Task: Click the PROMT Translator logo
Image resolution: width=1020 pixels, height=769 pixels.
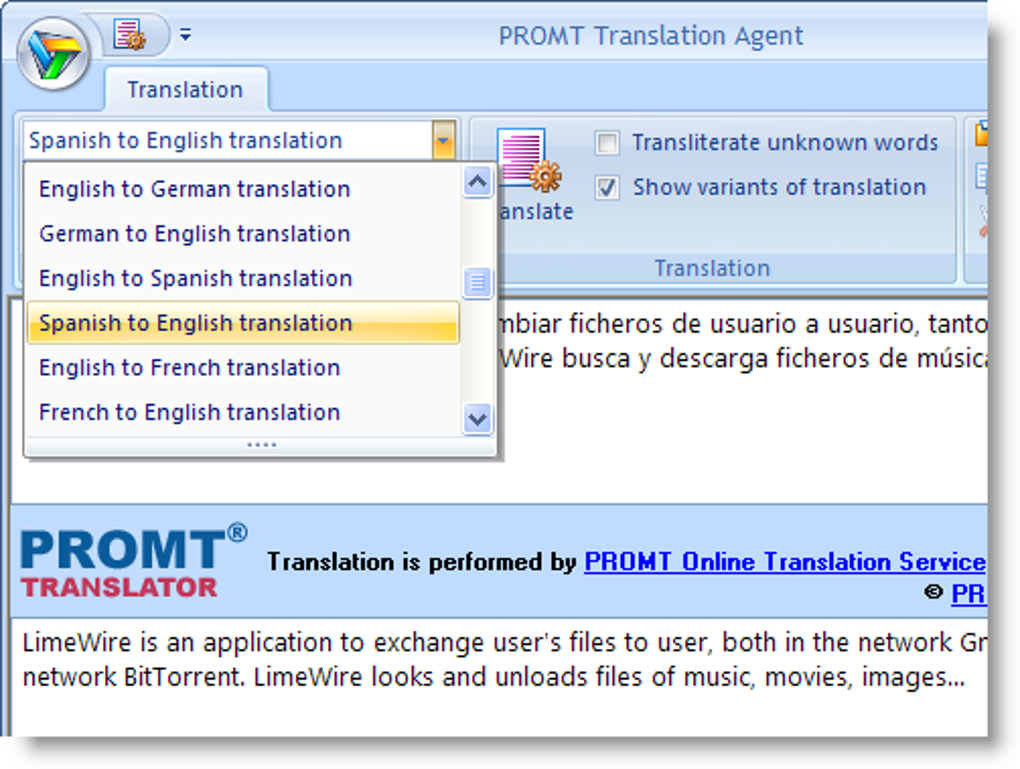Action: pyautogui.click(x=133, y=561)
